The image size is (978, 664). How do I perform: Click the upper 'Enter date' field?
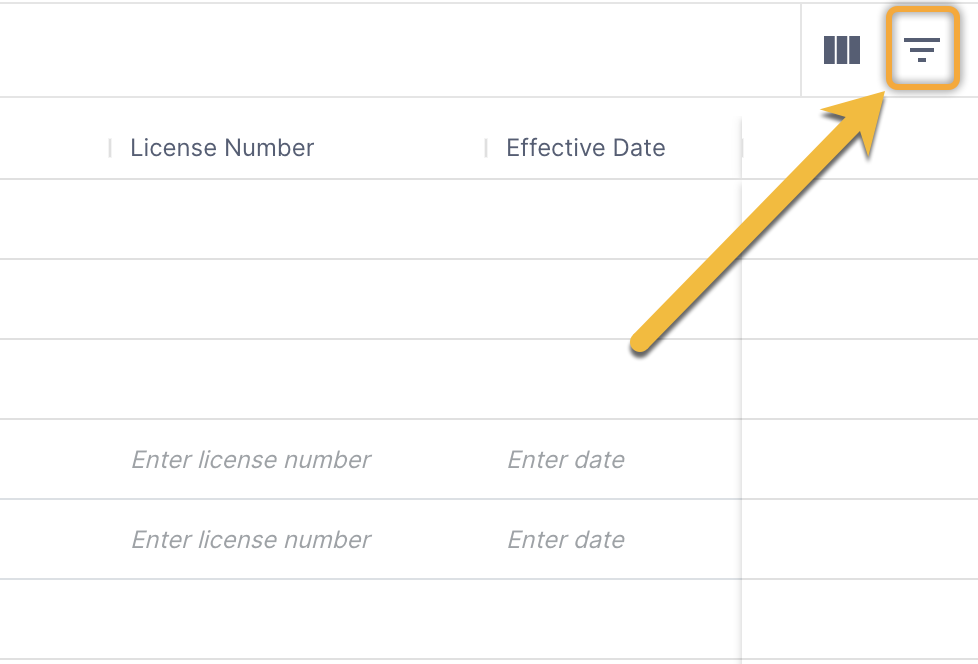tap(566, 459)
